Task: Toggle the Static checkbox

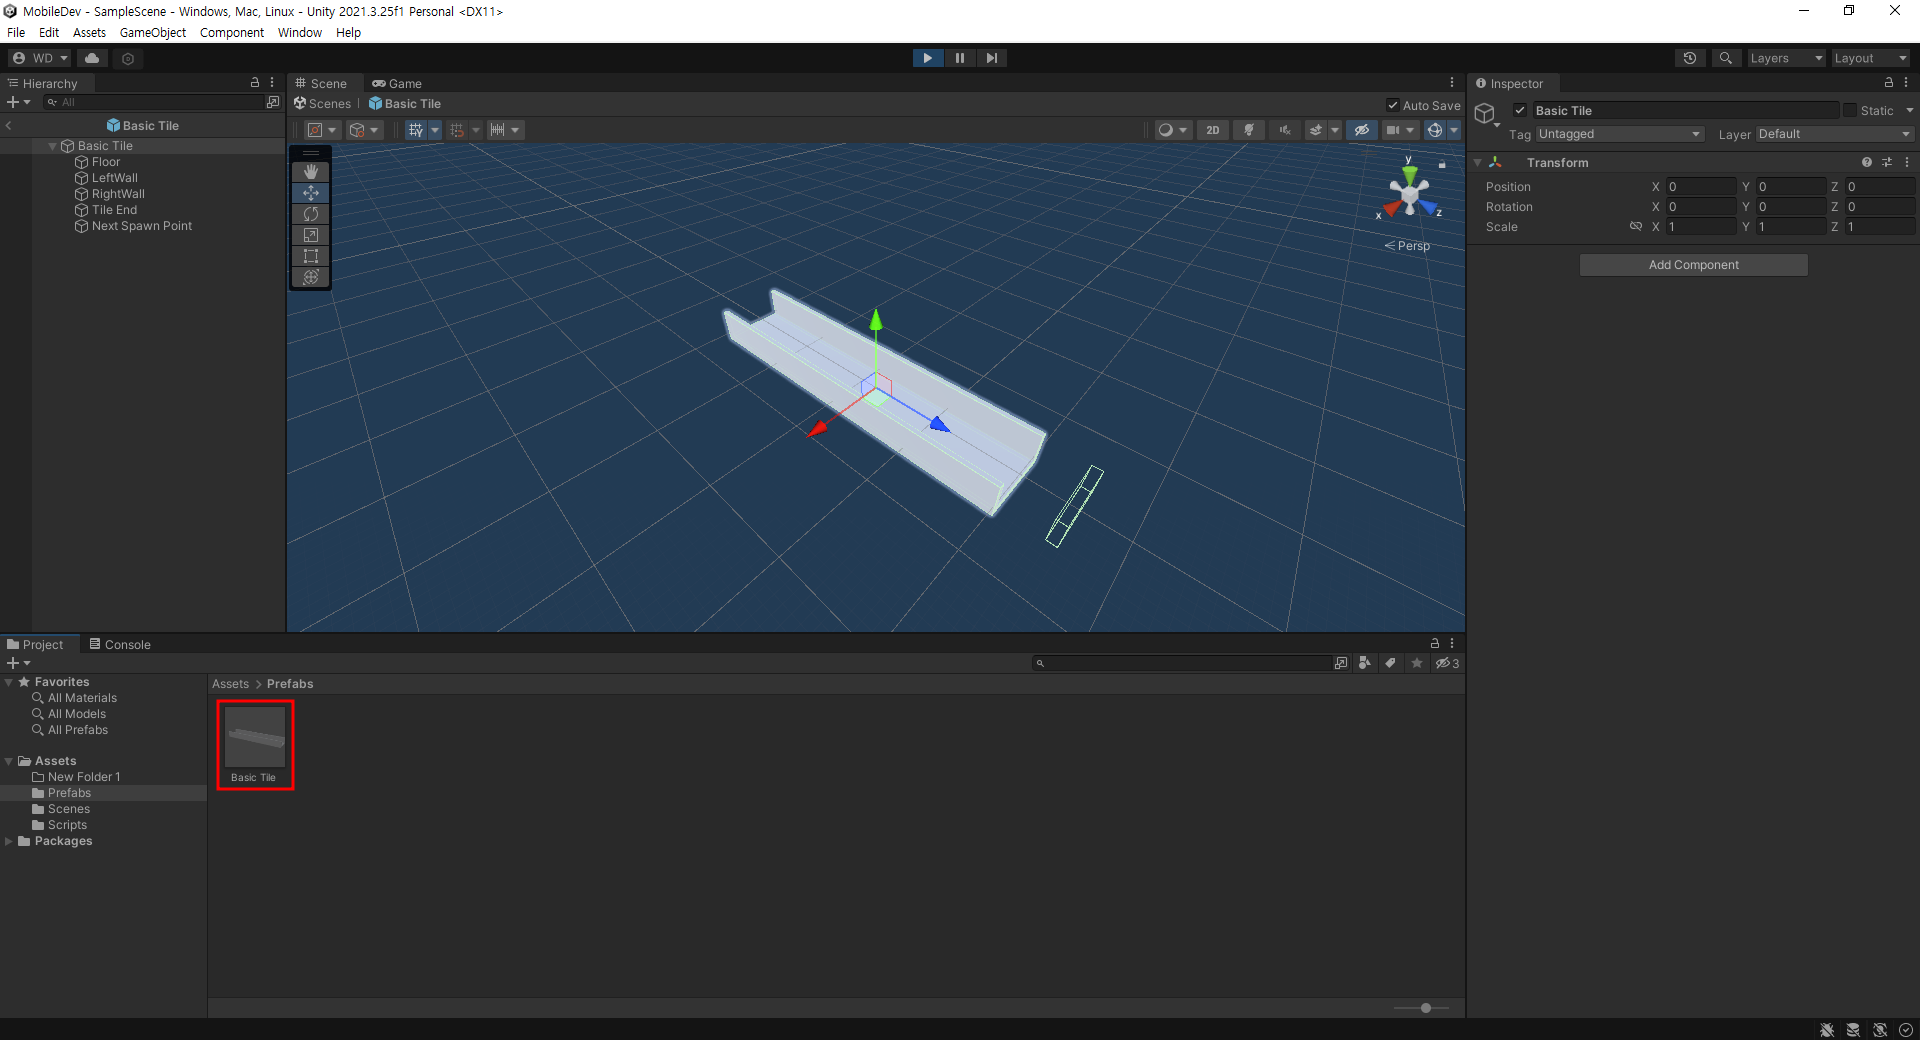Action: pyautogui.click(x=1850, y=111)
